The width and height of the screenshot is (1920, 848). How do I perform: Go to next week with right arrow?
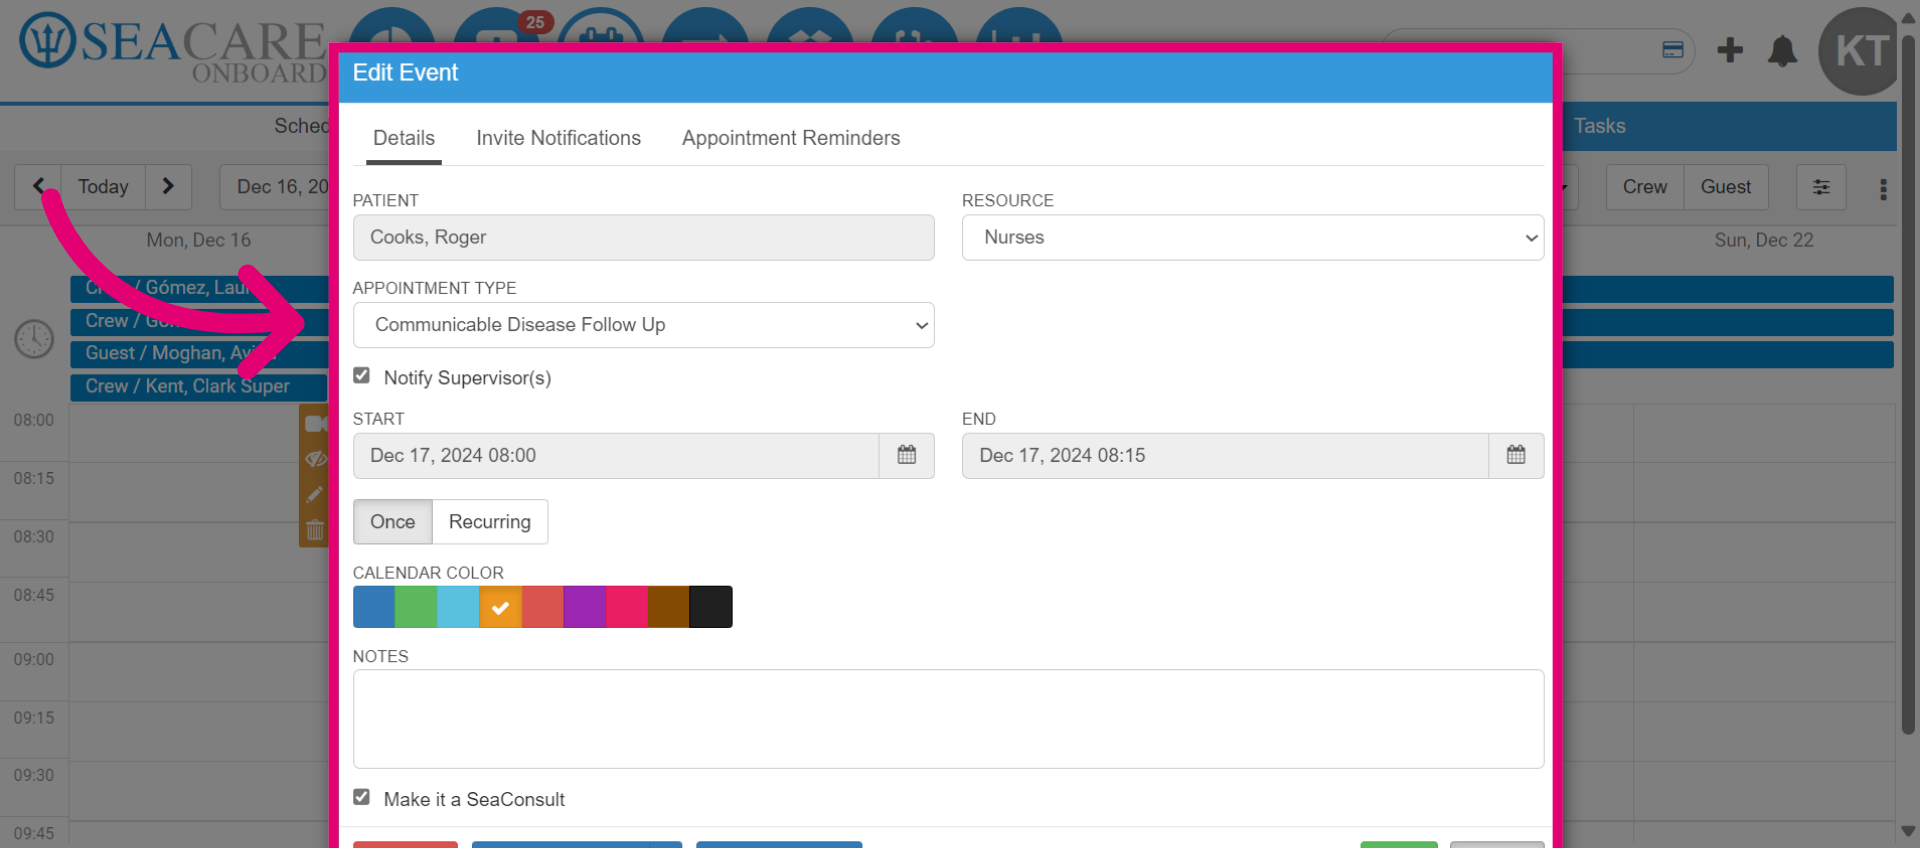pos(168,186)
